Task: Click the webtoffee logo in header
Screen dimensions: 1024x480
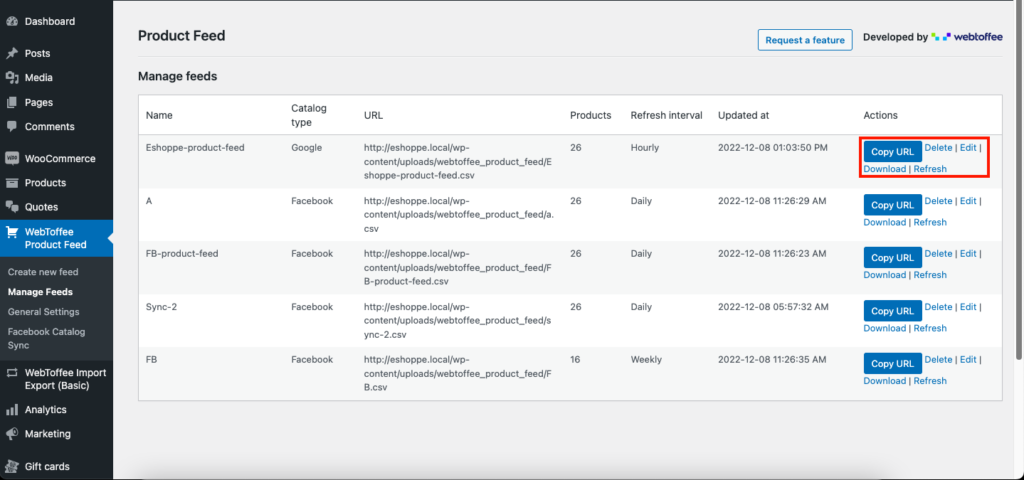Action: click(x=967, y=37)
